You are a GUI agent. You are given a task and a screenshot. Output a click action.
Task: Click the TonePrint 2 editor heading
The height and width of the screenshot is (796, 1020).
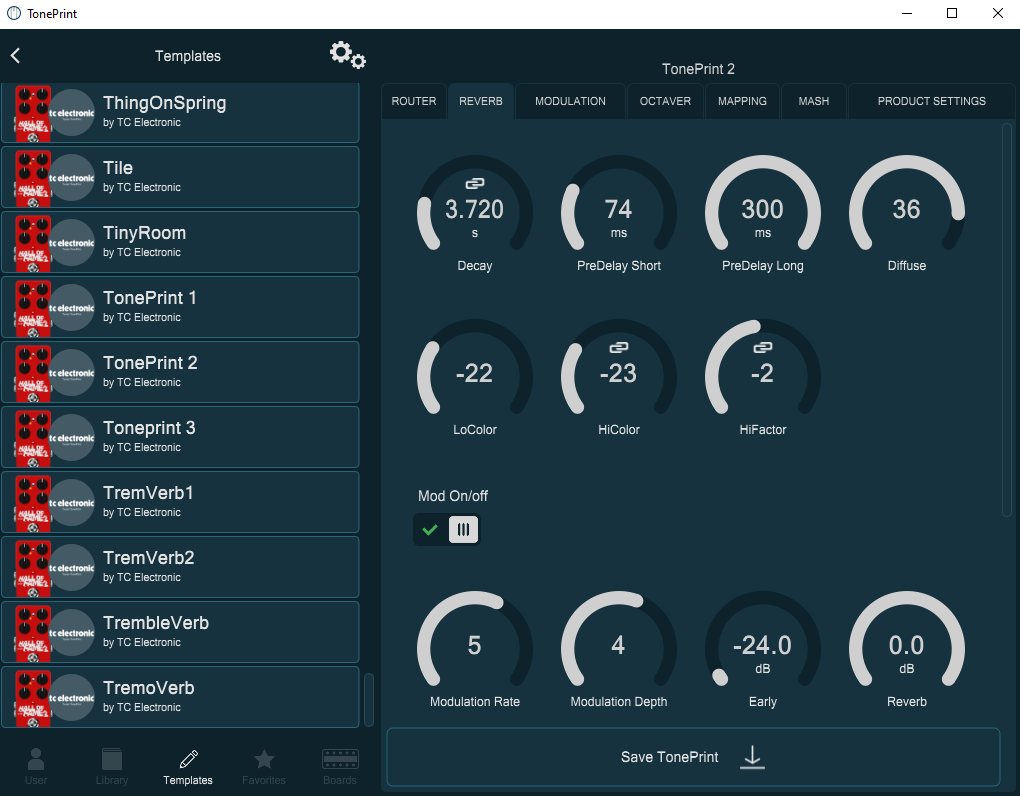point(698,69)
